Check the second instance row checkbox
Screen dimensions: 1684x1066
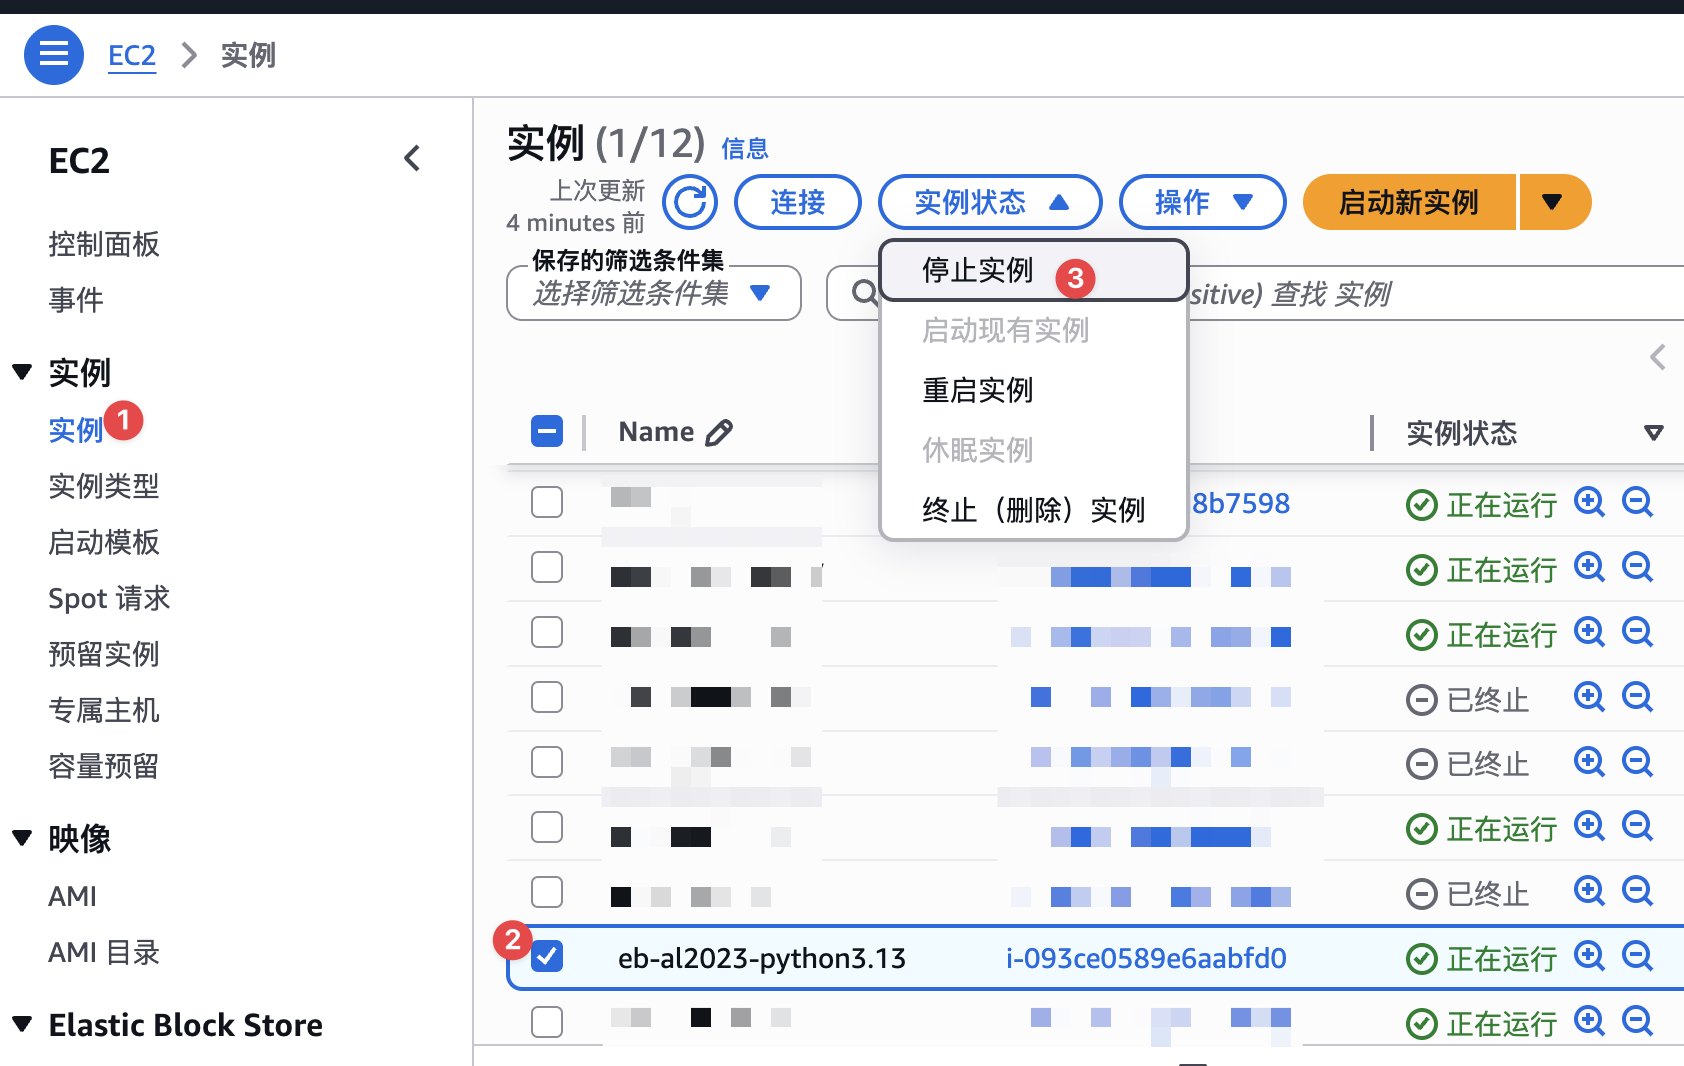pyautogui.click(x=547, y=567)
